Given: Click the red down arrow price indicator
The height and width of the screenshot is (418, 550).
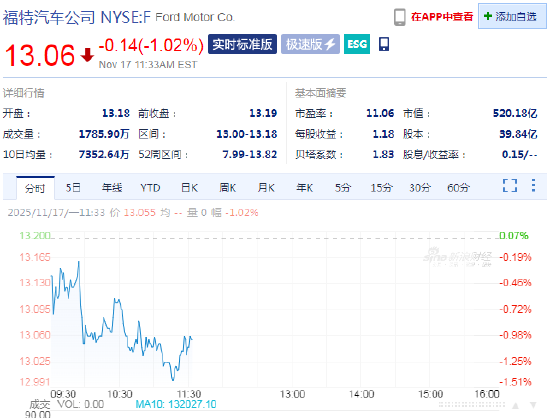Looking at the screenshot, I should click(87, 55).
